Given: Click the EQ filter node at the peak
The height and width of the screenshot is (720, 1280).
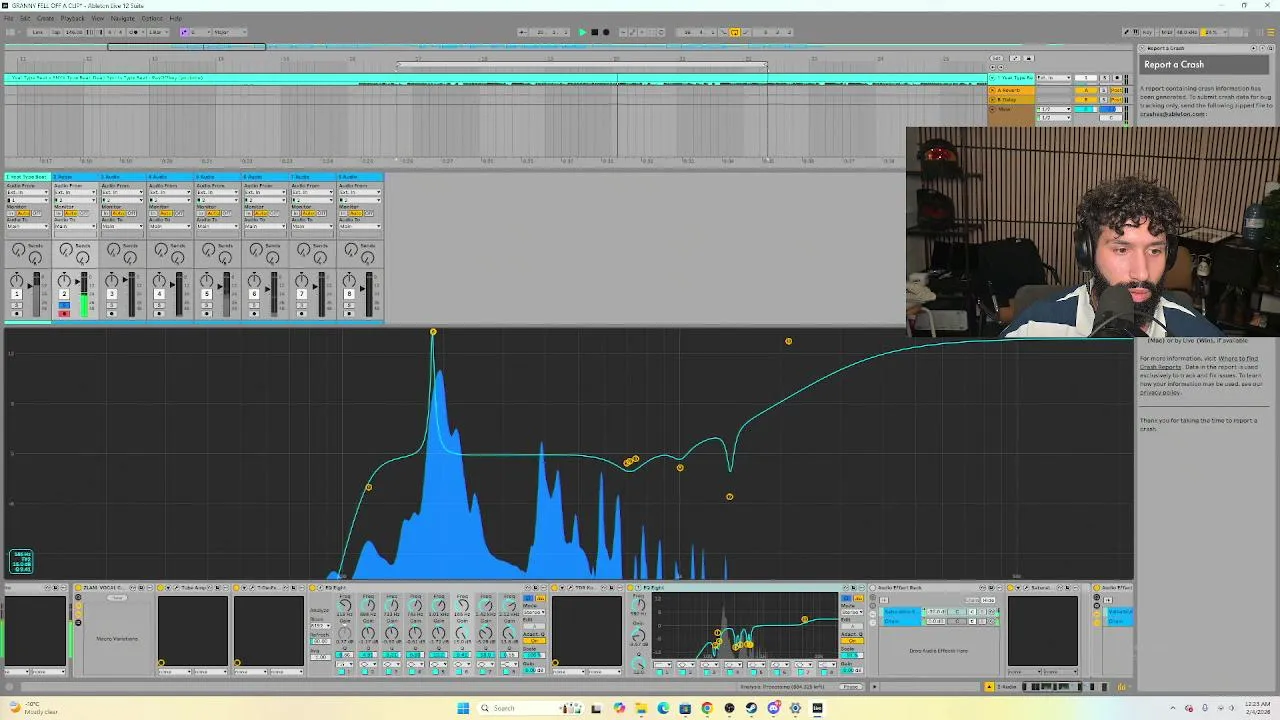Looking at the screenshot, I should 433,332.
